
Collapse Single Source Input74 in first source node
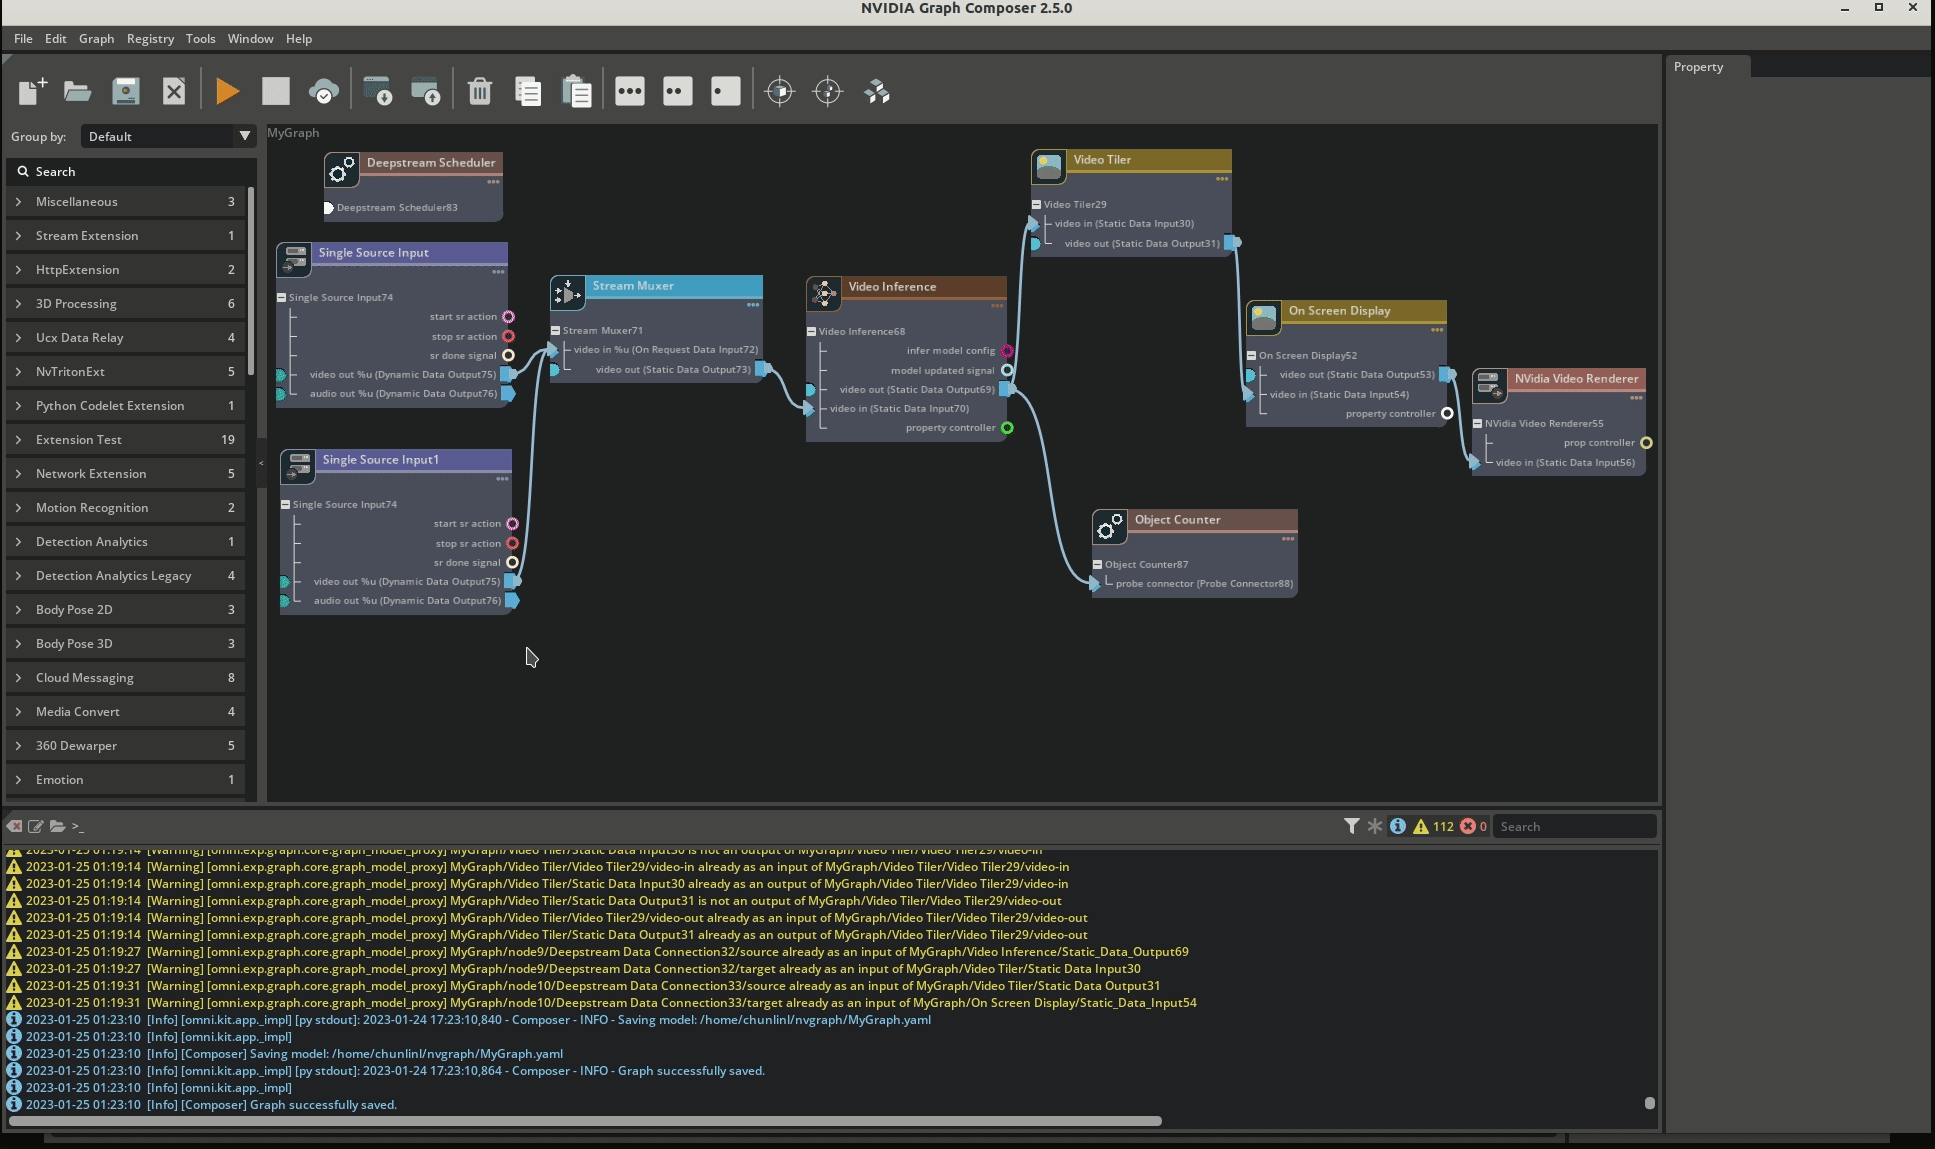coord(282,297)
